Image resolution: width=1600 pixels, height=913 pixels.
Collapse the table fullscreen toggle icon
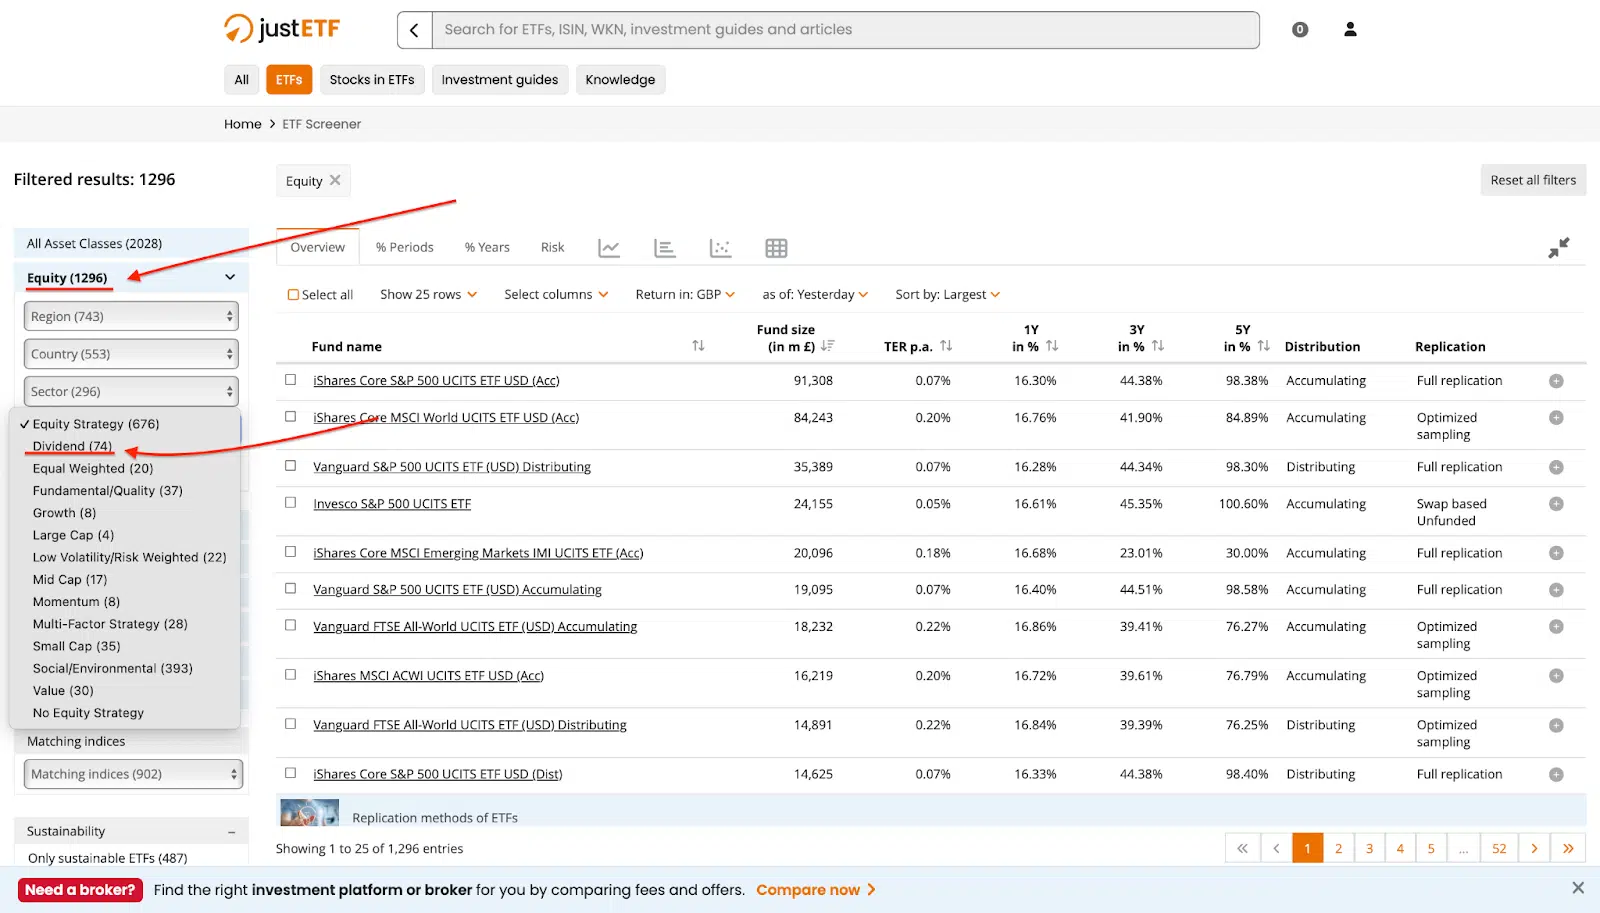[1559, 248]
